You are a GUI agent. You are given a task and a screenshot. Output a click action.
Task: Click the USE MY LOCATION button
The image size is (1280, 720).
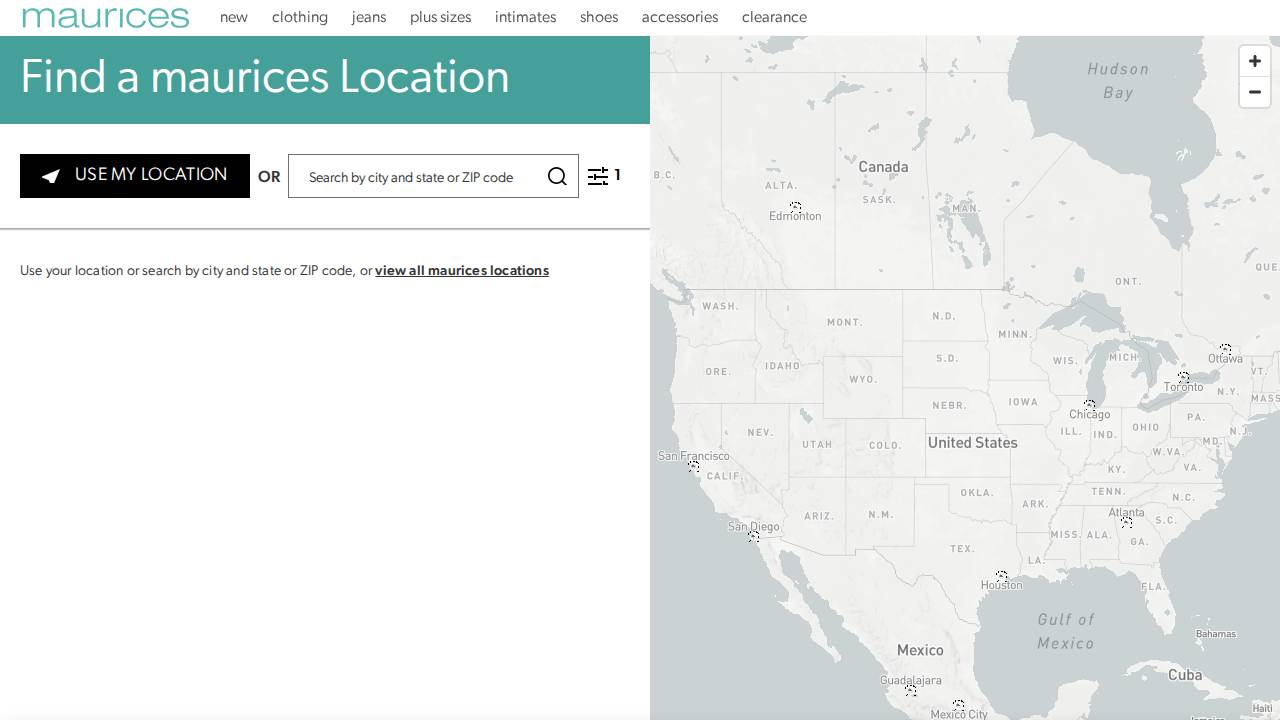[x=134, y=176]
